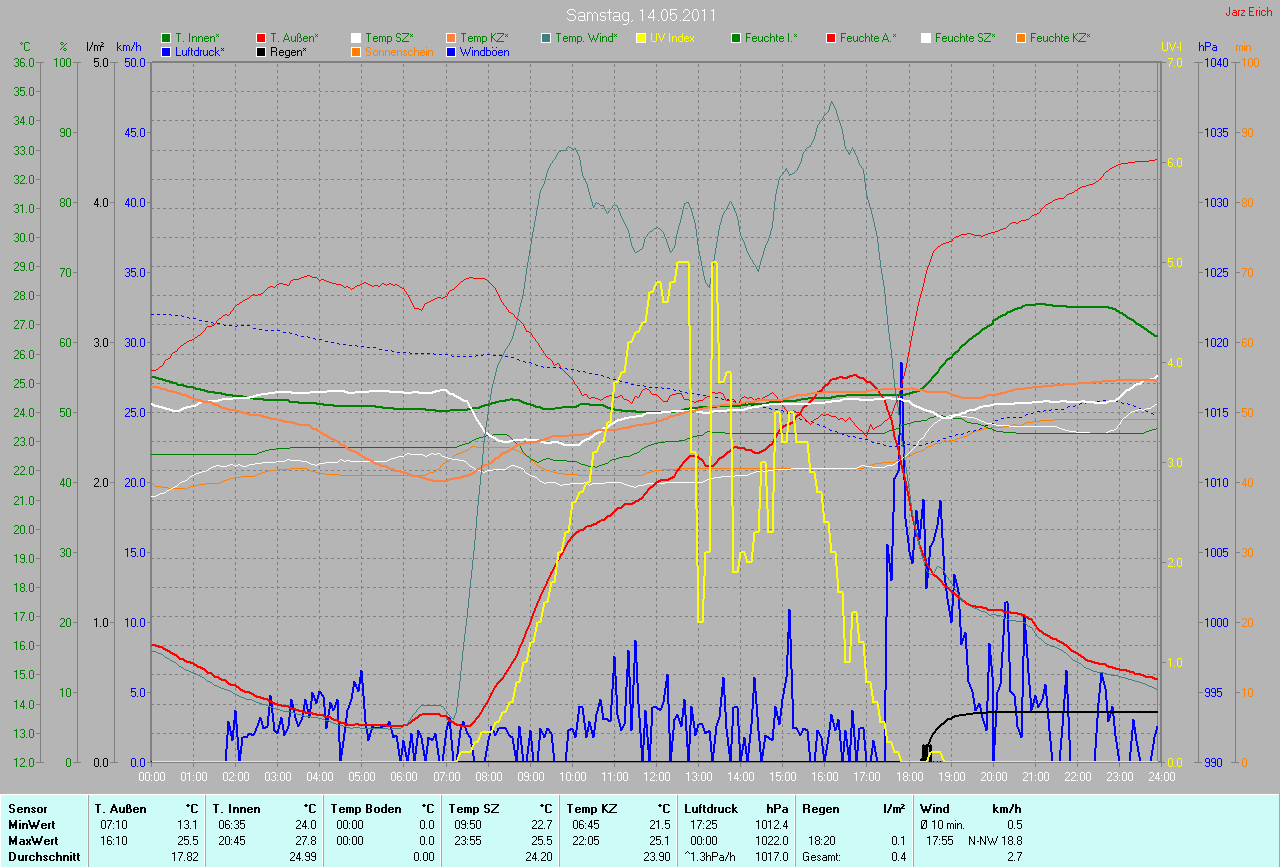The width and height of the screenshot is (1280, 867).
Task: Click the yellow swatch beside UV Index
Action: tap(641, 38)
